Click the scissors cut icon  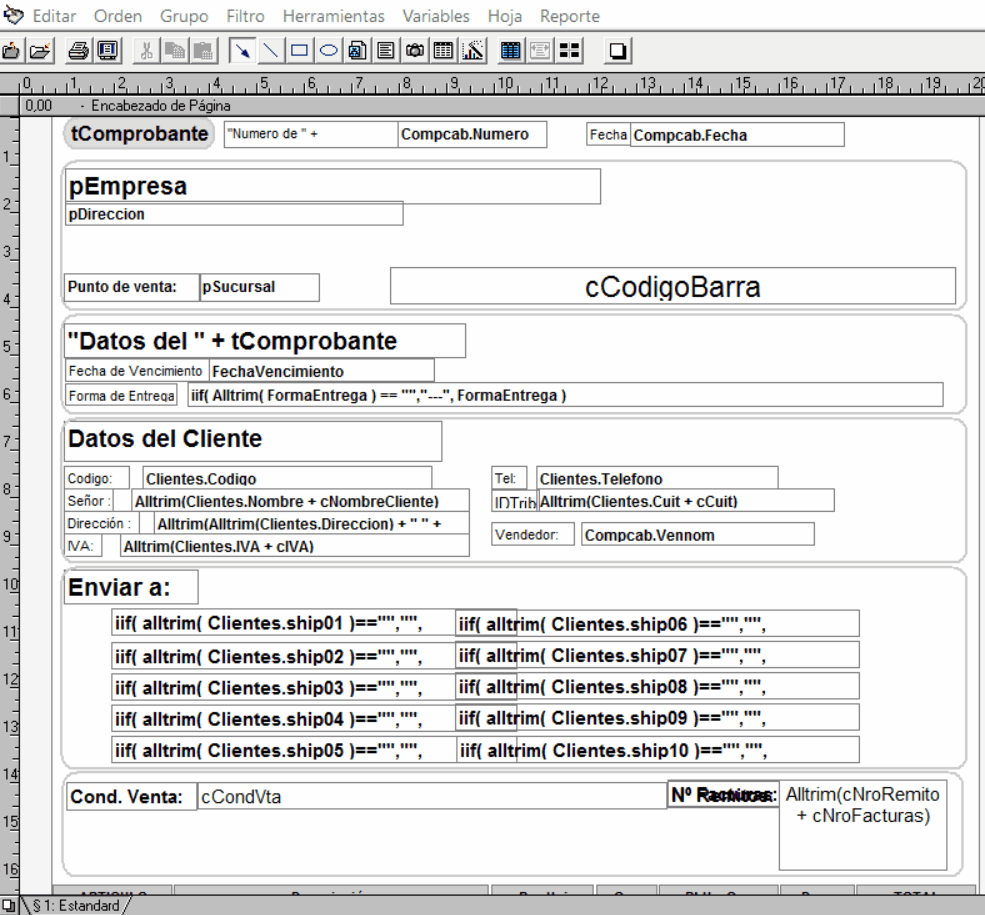point(146,51)
